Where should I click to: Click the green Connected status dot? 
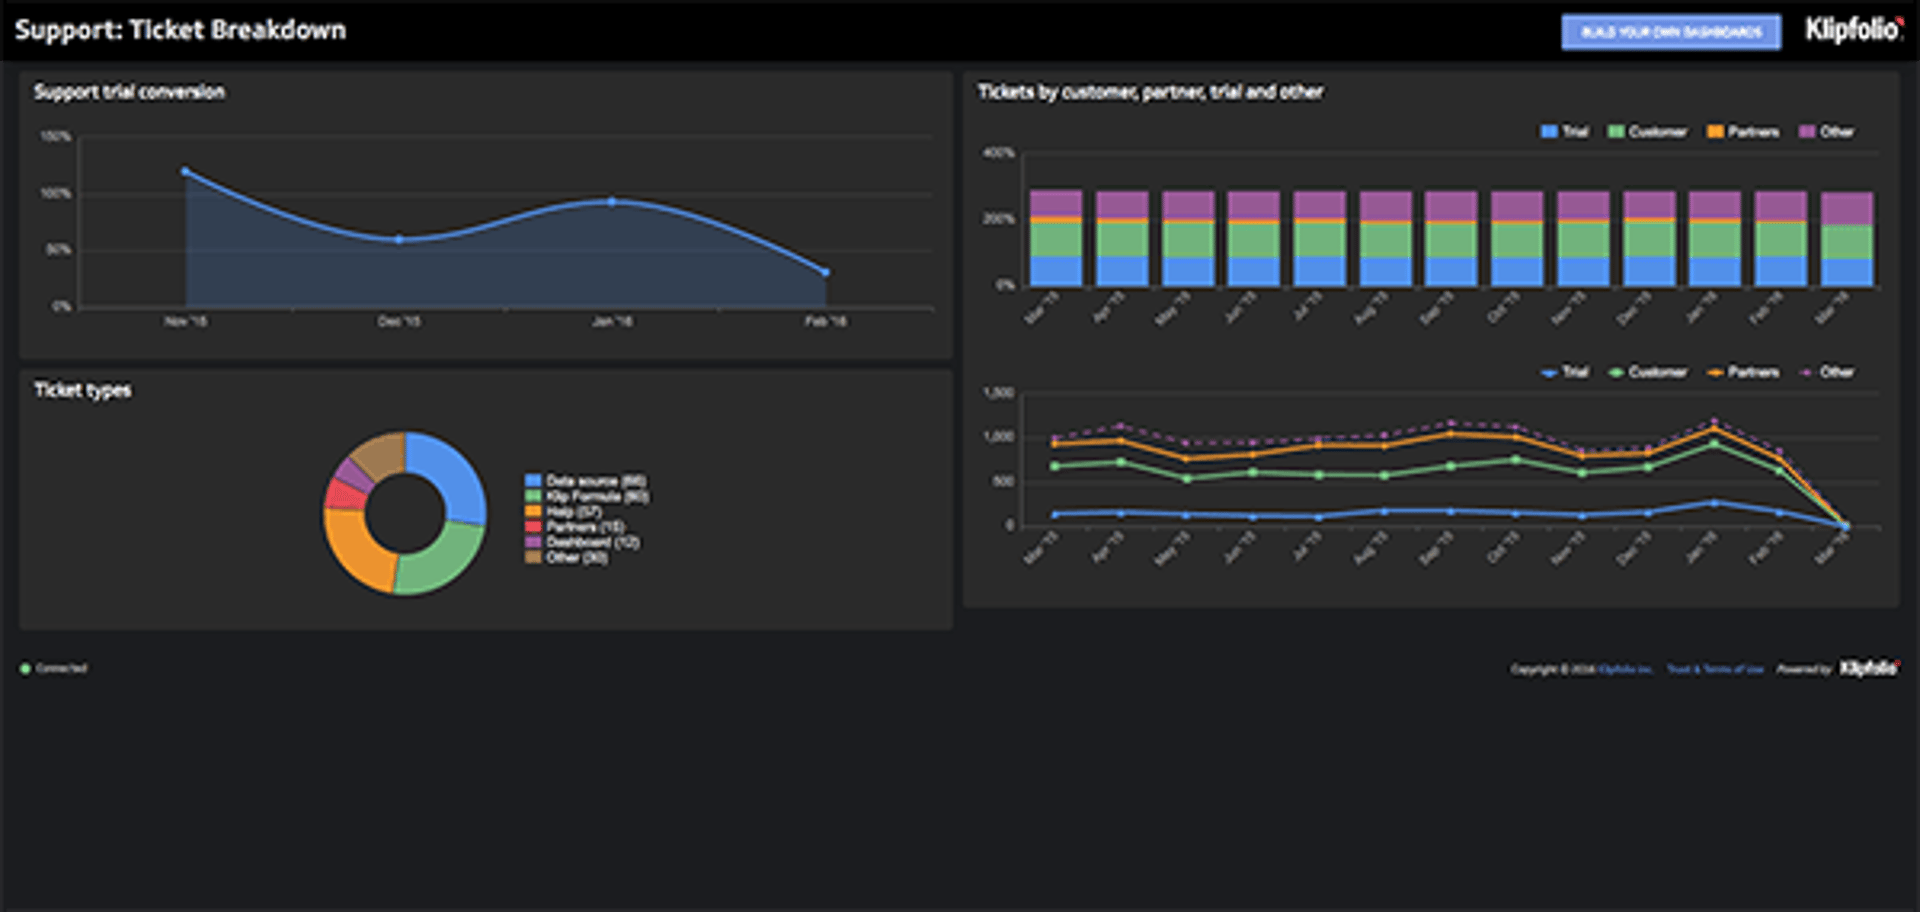(x=25, y=668)
